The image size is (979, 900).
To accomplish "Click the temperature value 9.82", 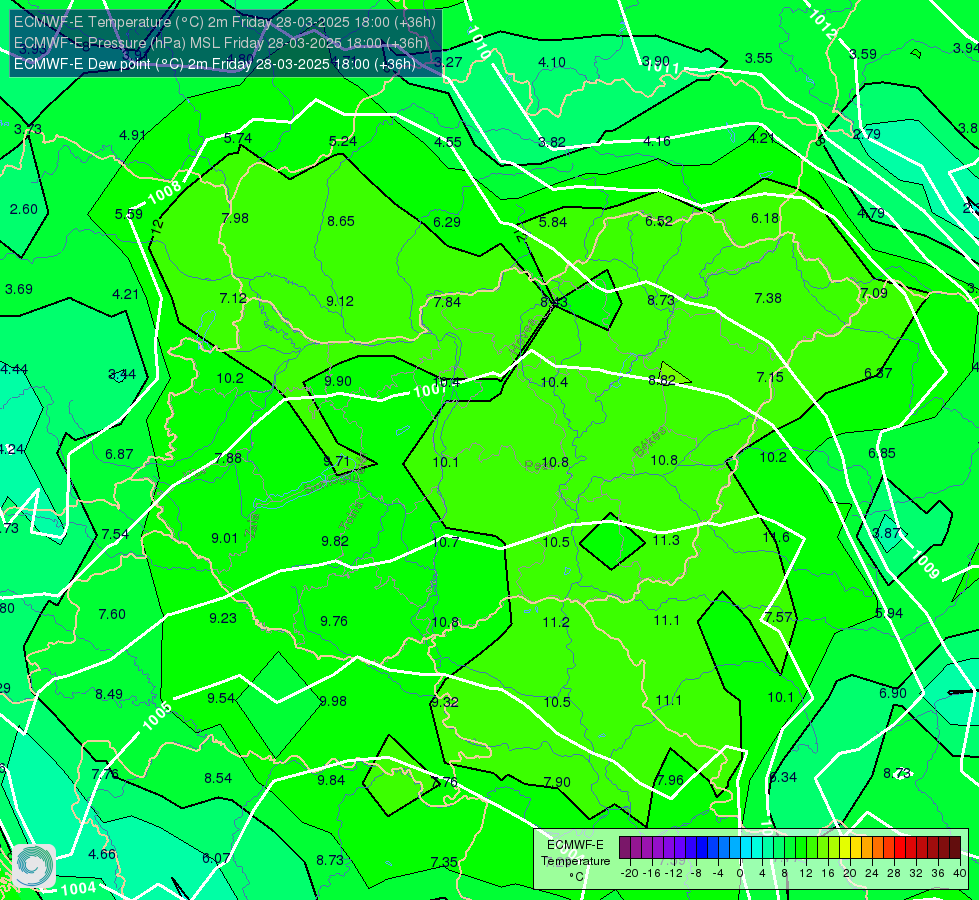I will point(335,541).
